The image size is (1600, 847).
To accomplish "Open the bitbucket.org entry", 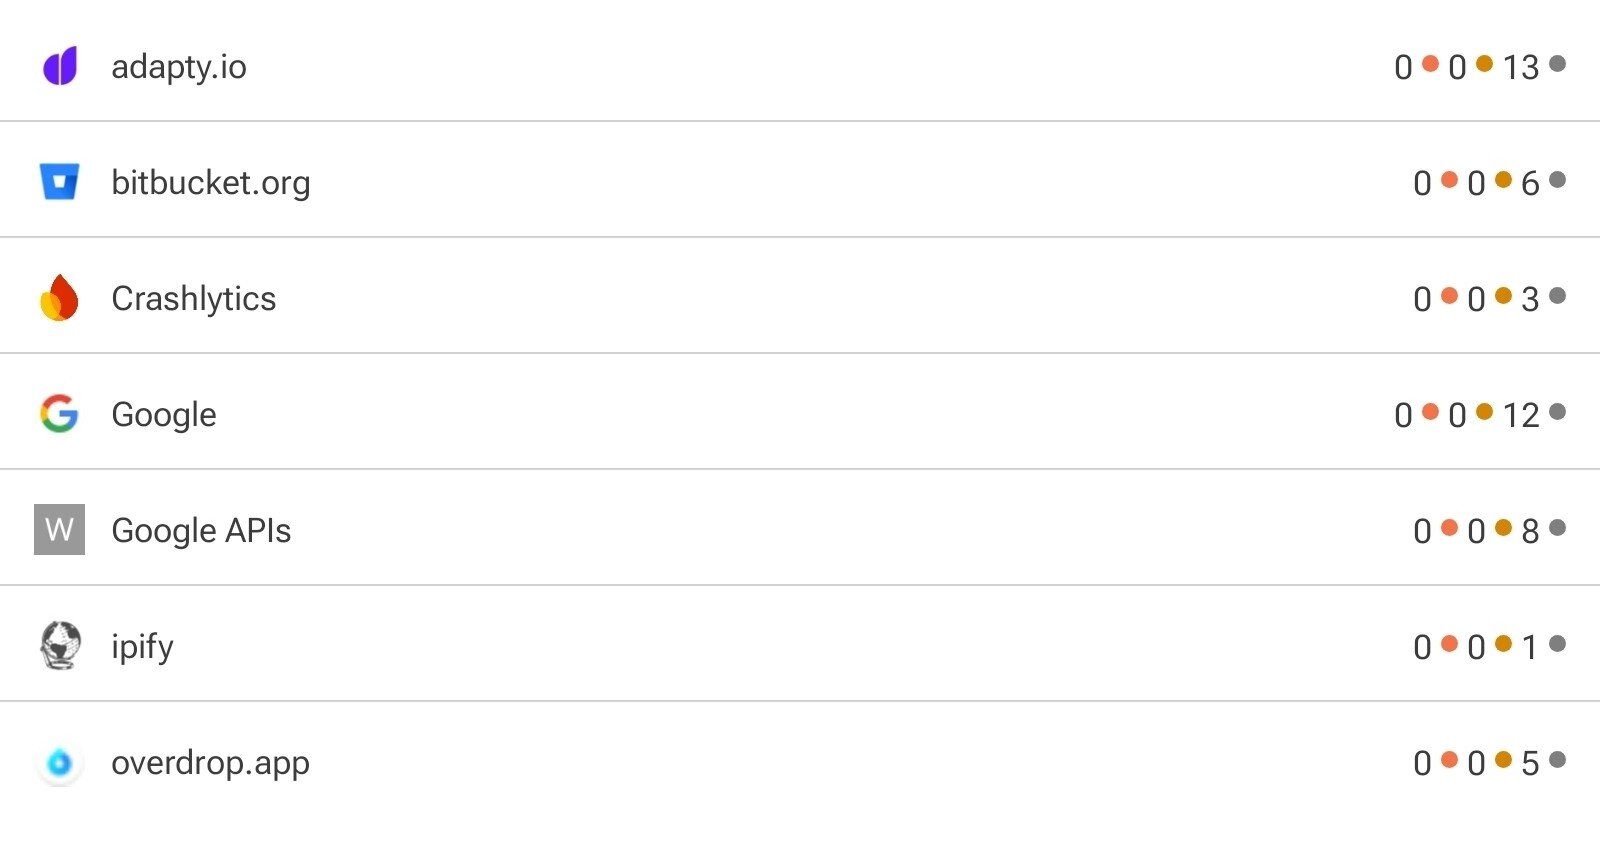I will click(211, 183).
